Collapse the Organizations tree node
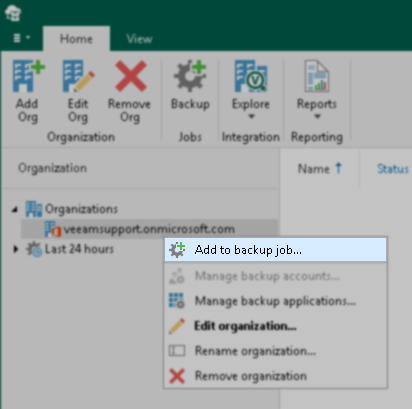 pyautogui.click(x=15, y=209)
